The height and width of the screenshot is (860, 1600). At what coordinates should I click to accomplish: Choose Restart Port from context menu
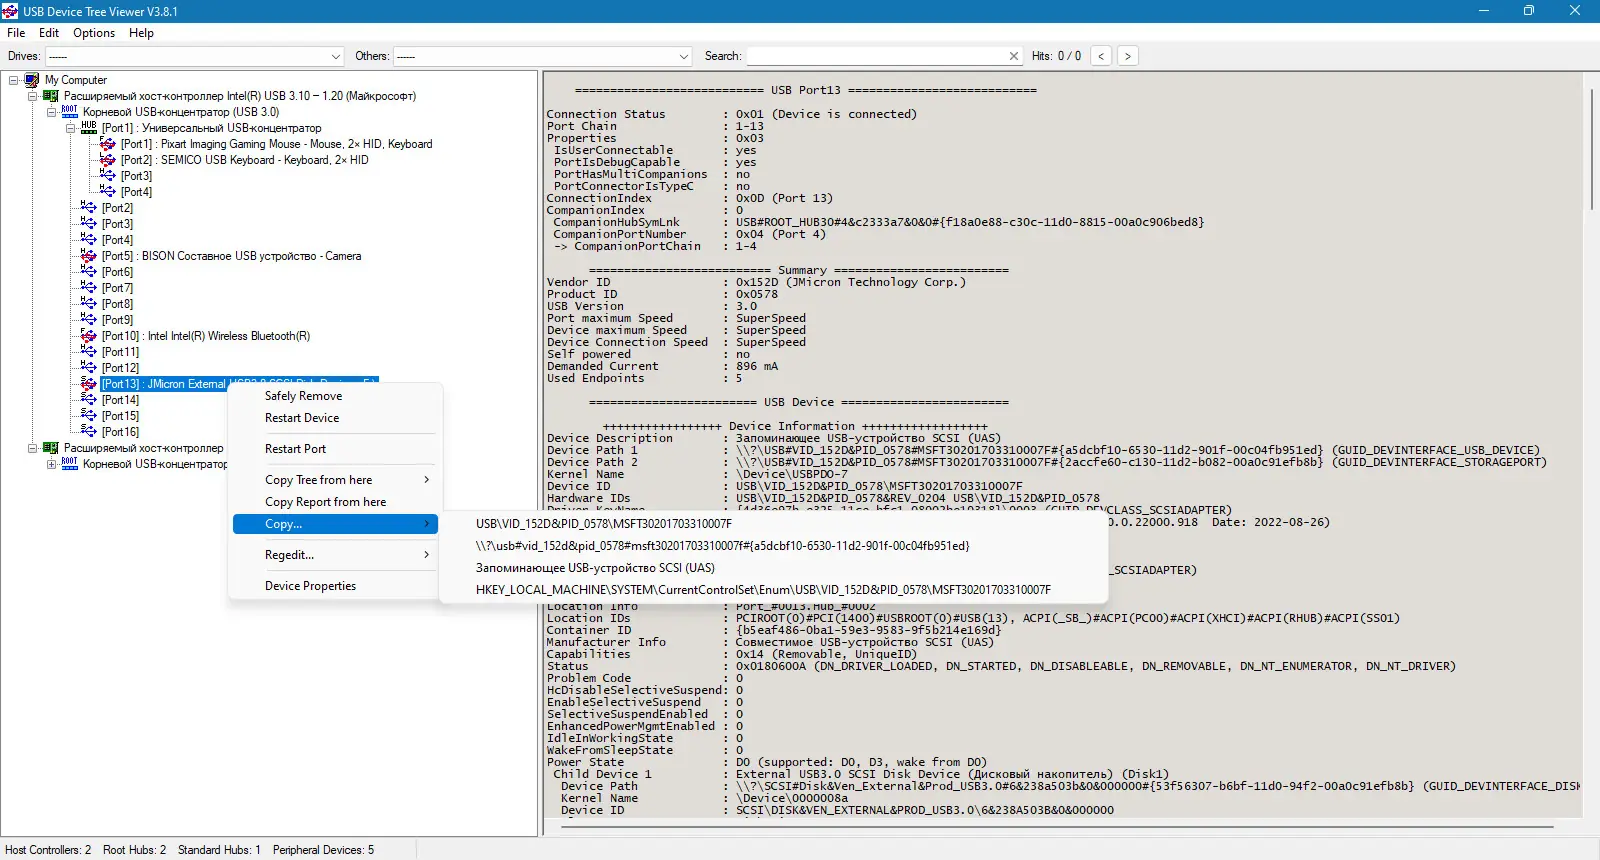pos(336,449)
